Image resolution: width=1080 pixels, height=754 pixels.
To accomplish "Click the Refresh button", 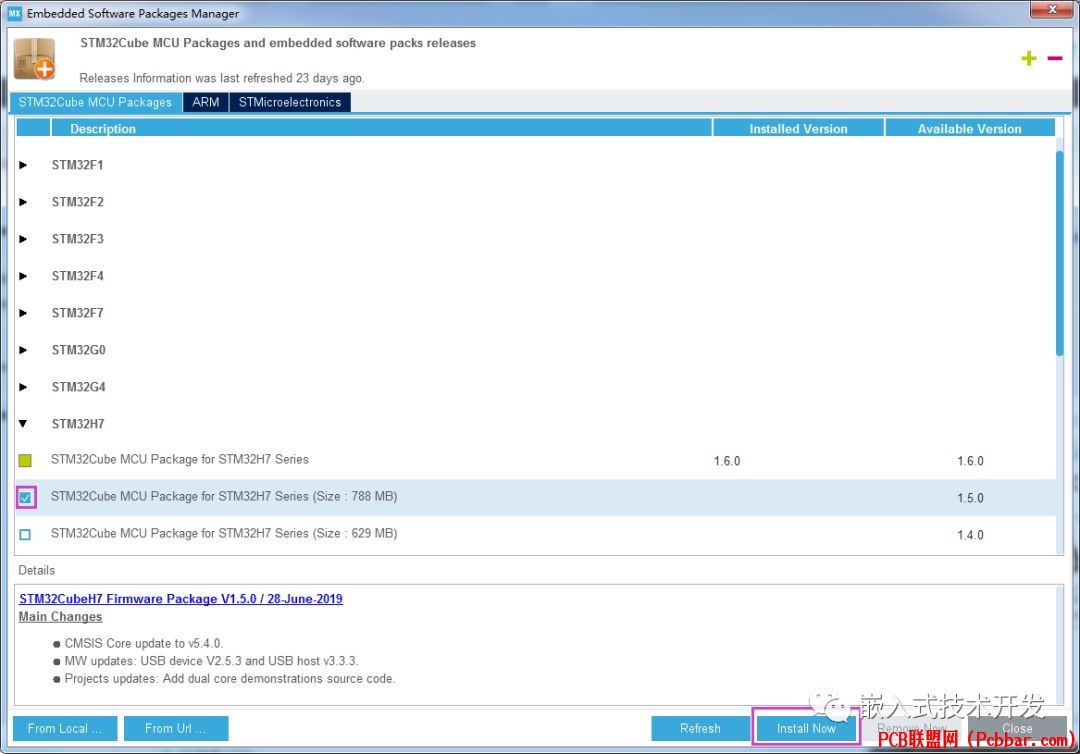I will (x=700, y=729).
